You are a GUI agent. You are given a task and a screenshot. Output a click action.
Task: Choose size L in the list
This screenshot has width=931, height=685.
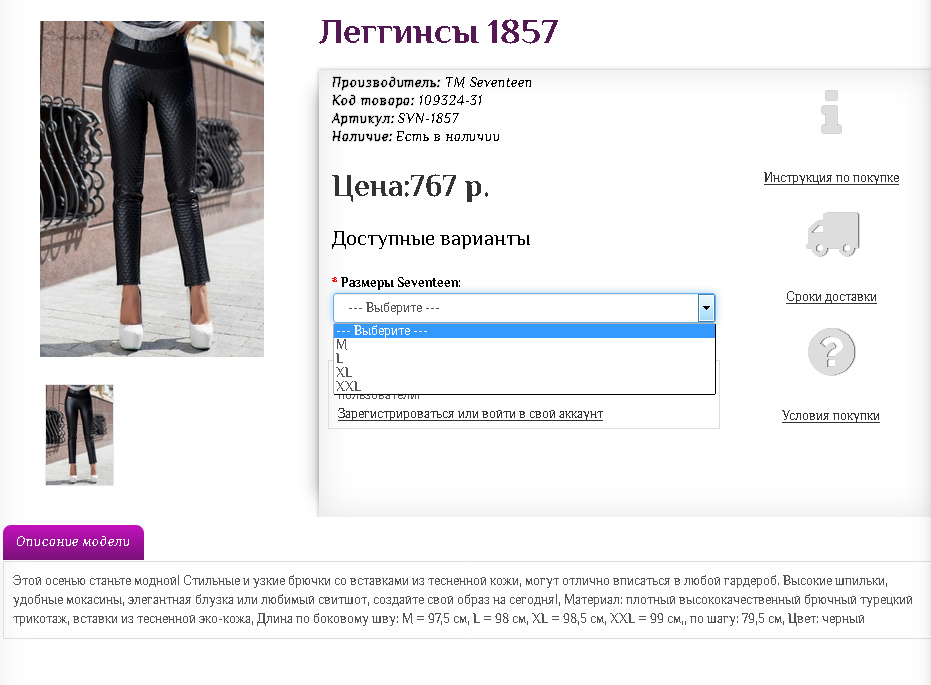coord(524,359)
